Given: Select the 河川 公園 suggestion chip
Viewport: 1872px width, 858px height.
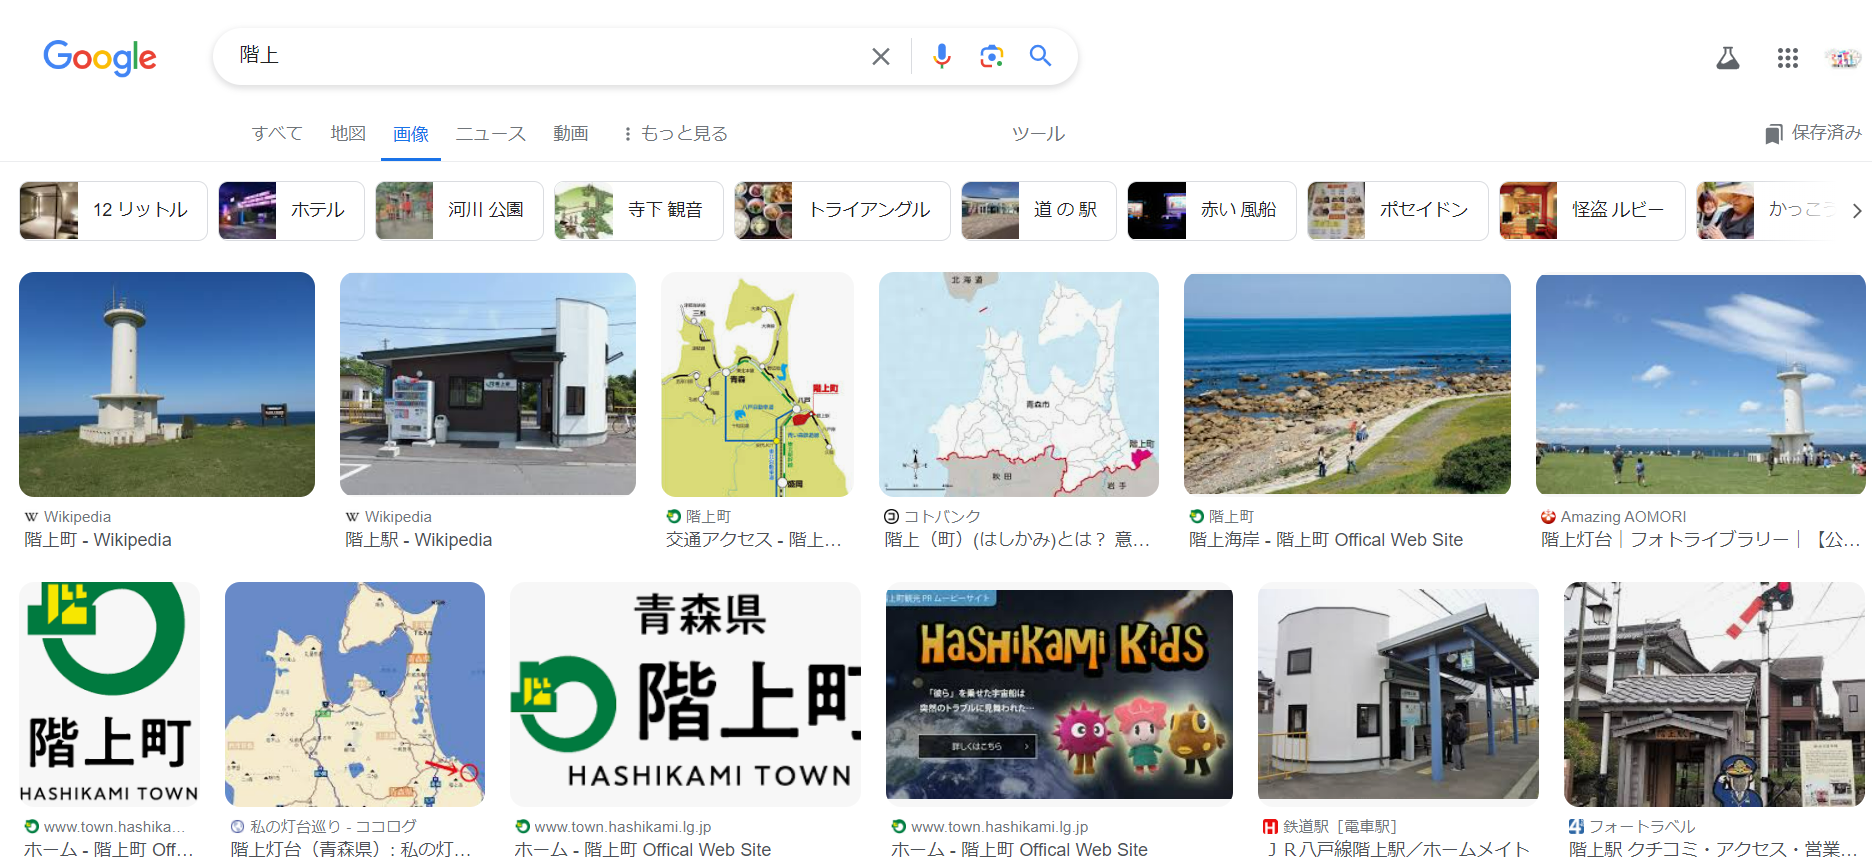Looking at the screenshot, I should [x=459, y=210].
